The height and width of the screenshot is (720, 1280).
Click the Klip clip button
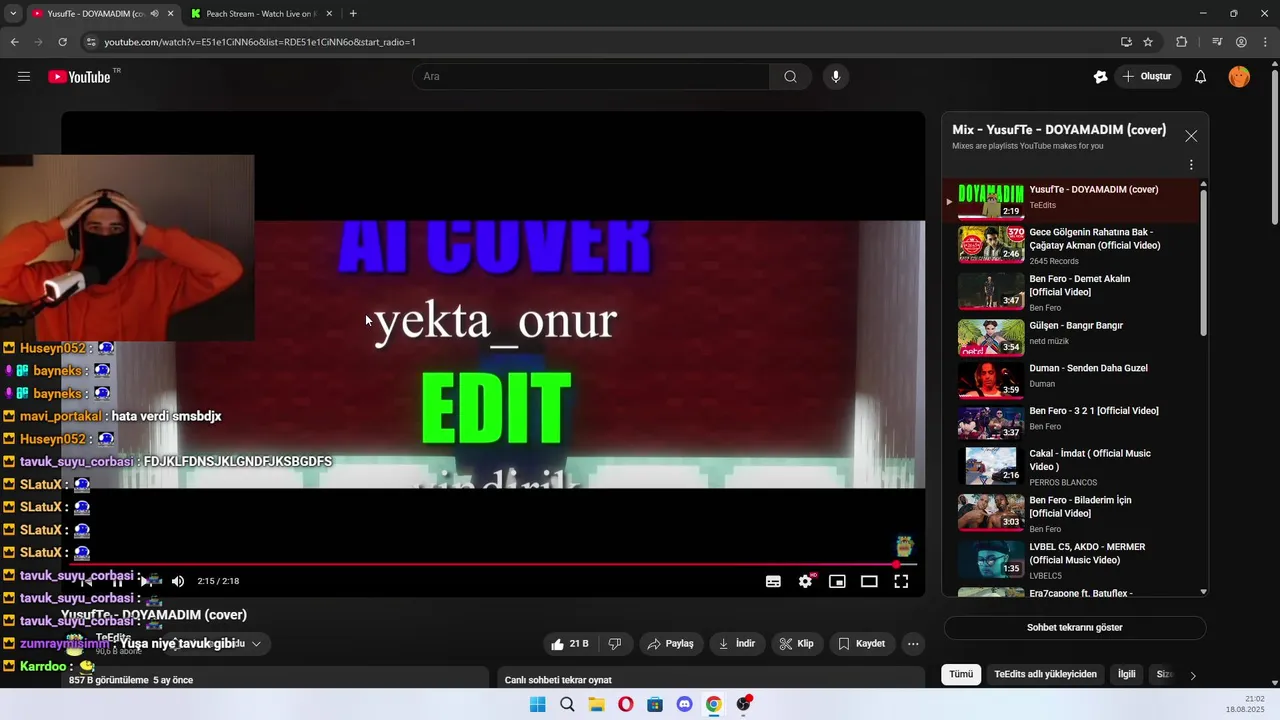tap(797, 644)
